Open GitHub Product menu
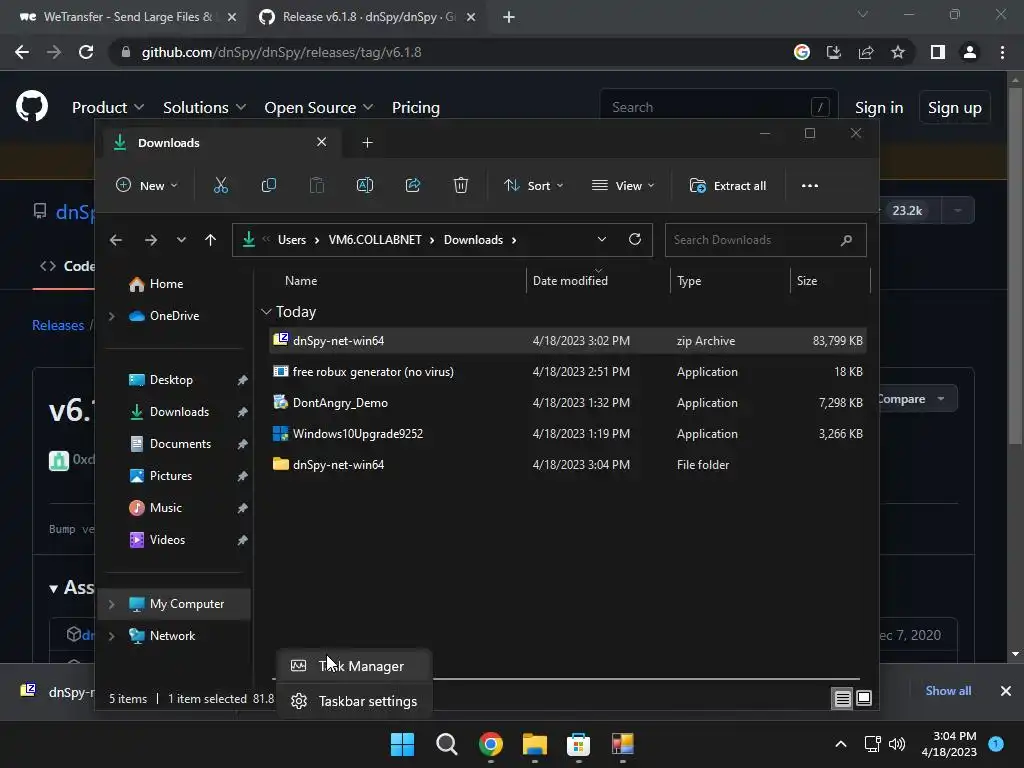 [x=108, y=107]
